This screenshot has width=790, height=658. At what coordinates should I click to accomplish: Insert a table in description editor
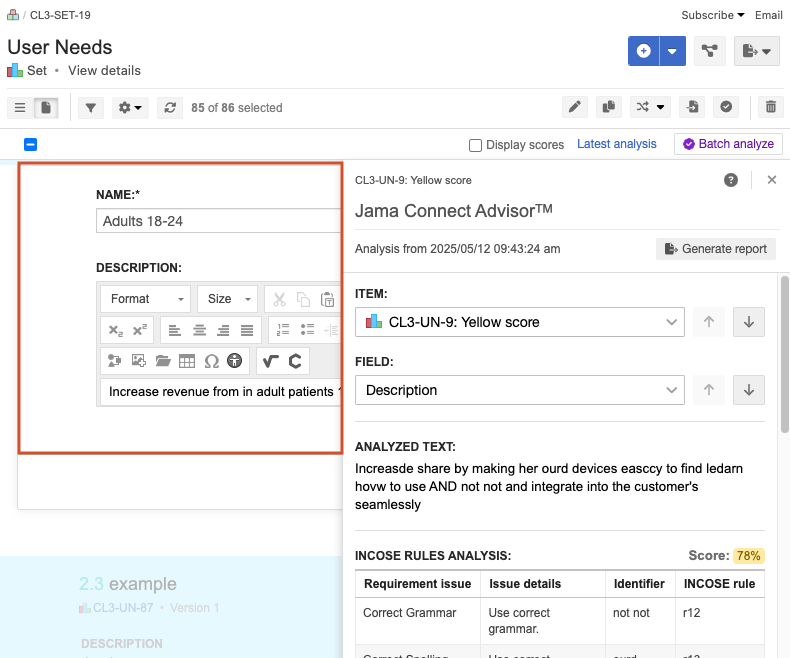(x=187, y=360)
